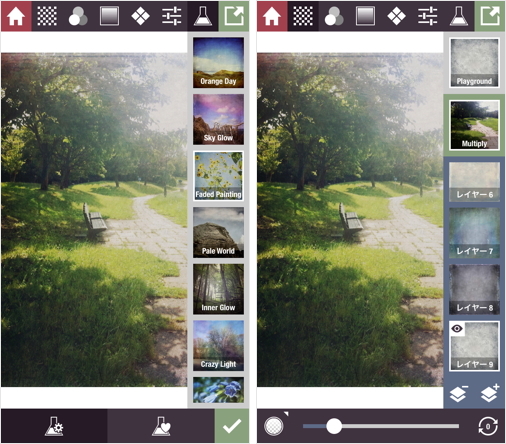Open flask formulas icon in right screen
Viewport: 506px width, 444px height.
pos(459,16)
